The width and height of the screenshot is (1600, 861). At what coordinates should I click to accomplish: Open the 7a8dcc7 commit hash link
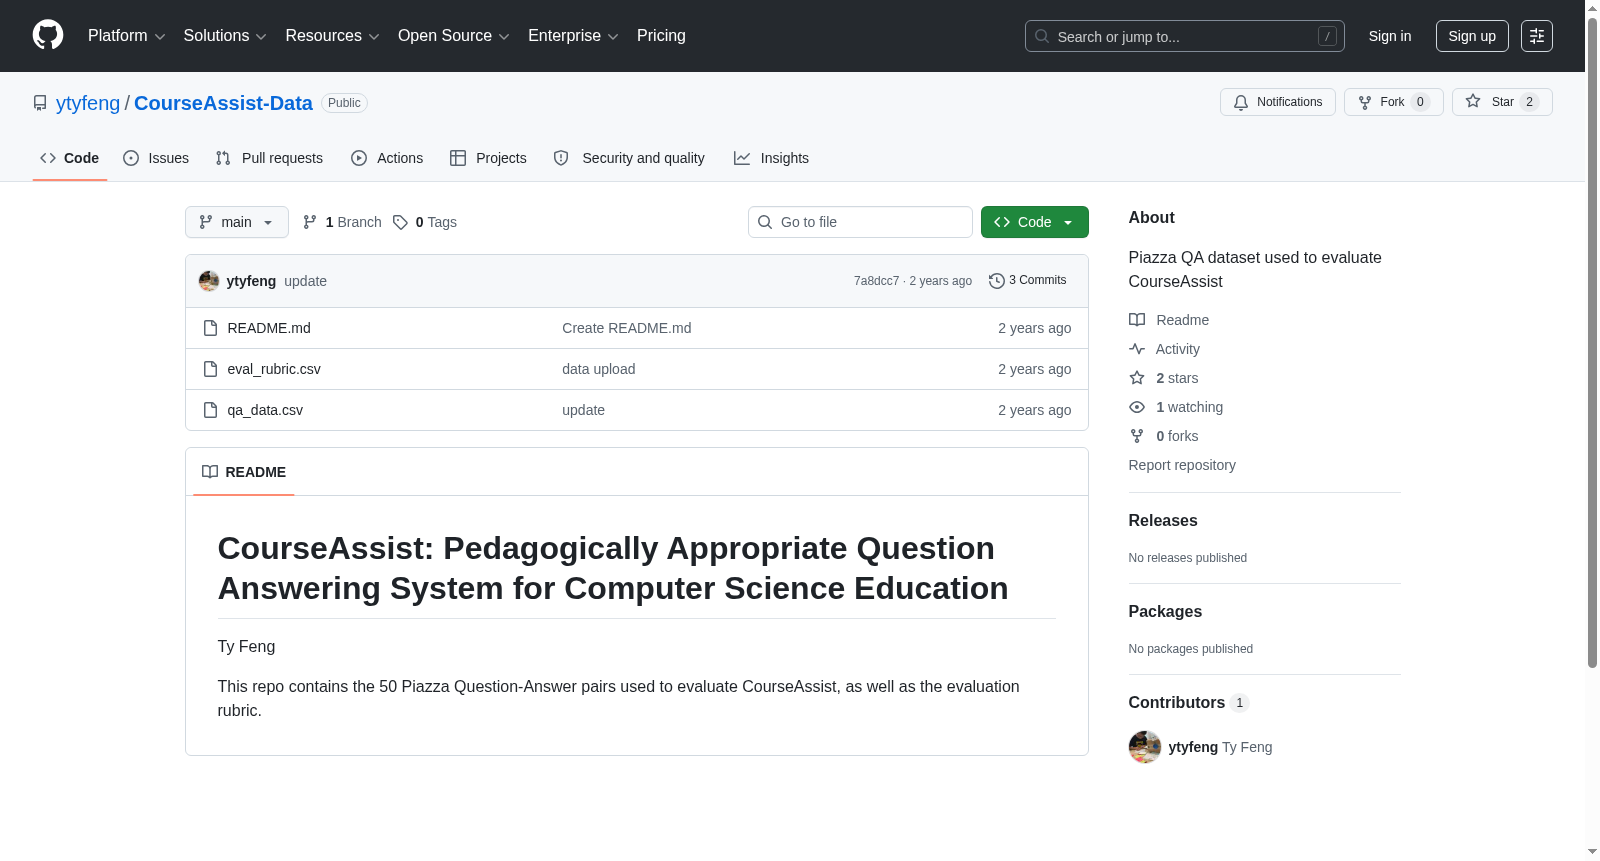[x=876, y=281]
